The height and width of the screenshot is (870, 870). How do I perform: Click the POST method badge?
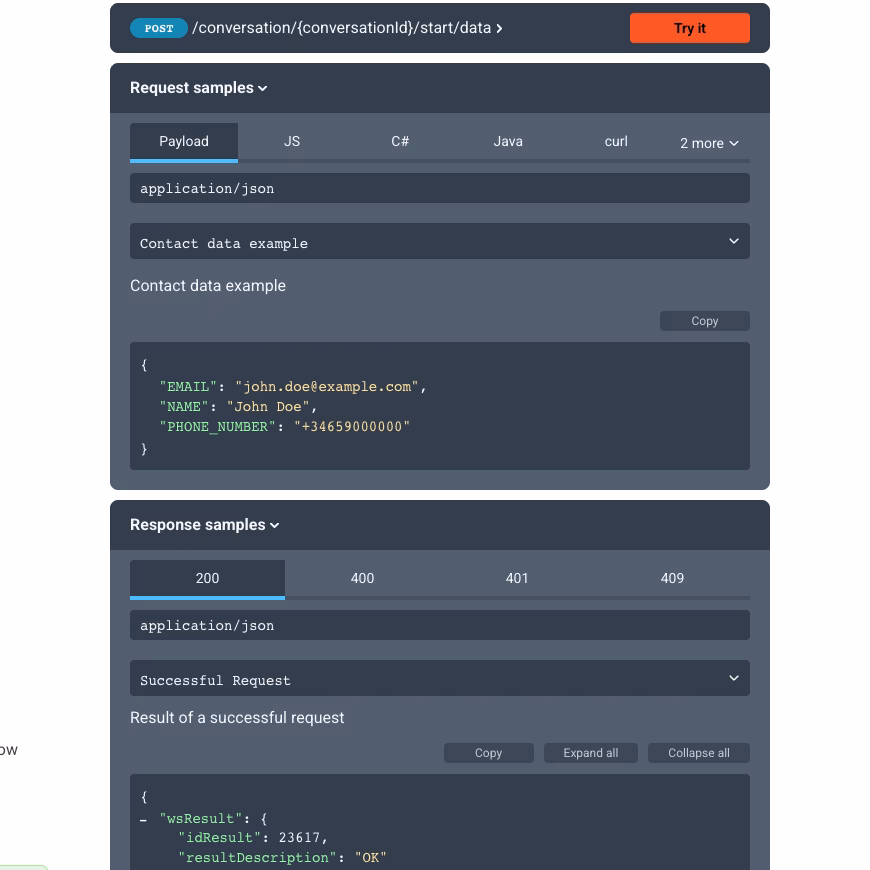(x=159, y=28)
